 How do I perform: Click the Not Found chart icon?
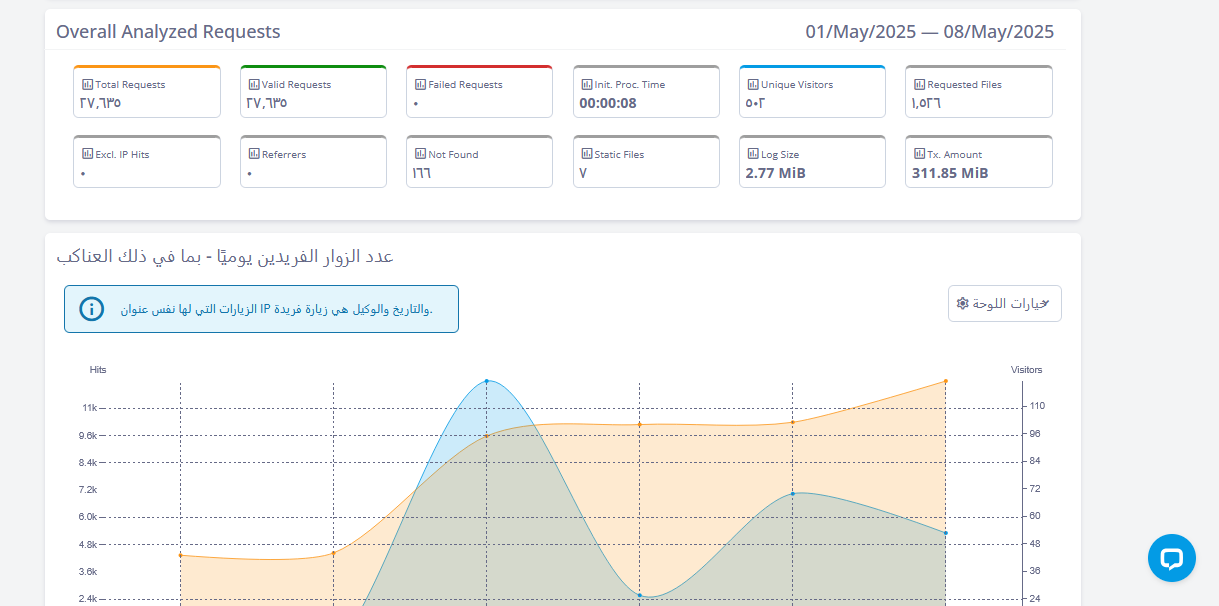pyautogui.click(x=420, y=155)
